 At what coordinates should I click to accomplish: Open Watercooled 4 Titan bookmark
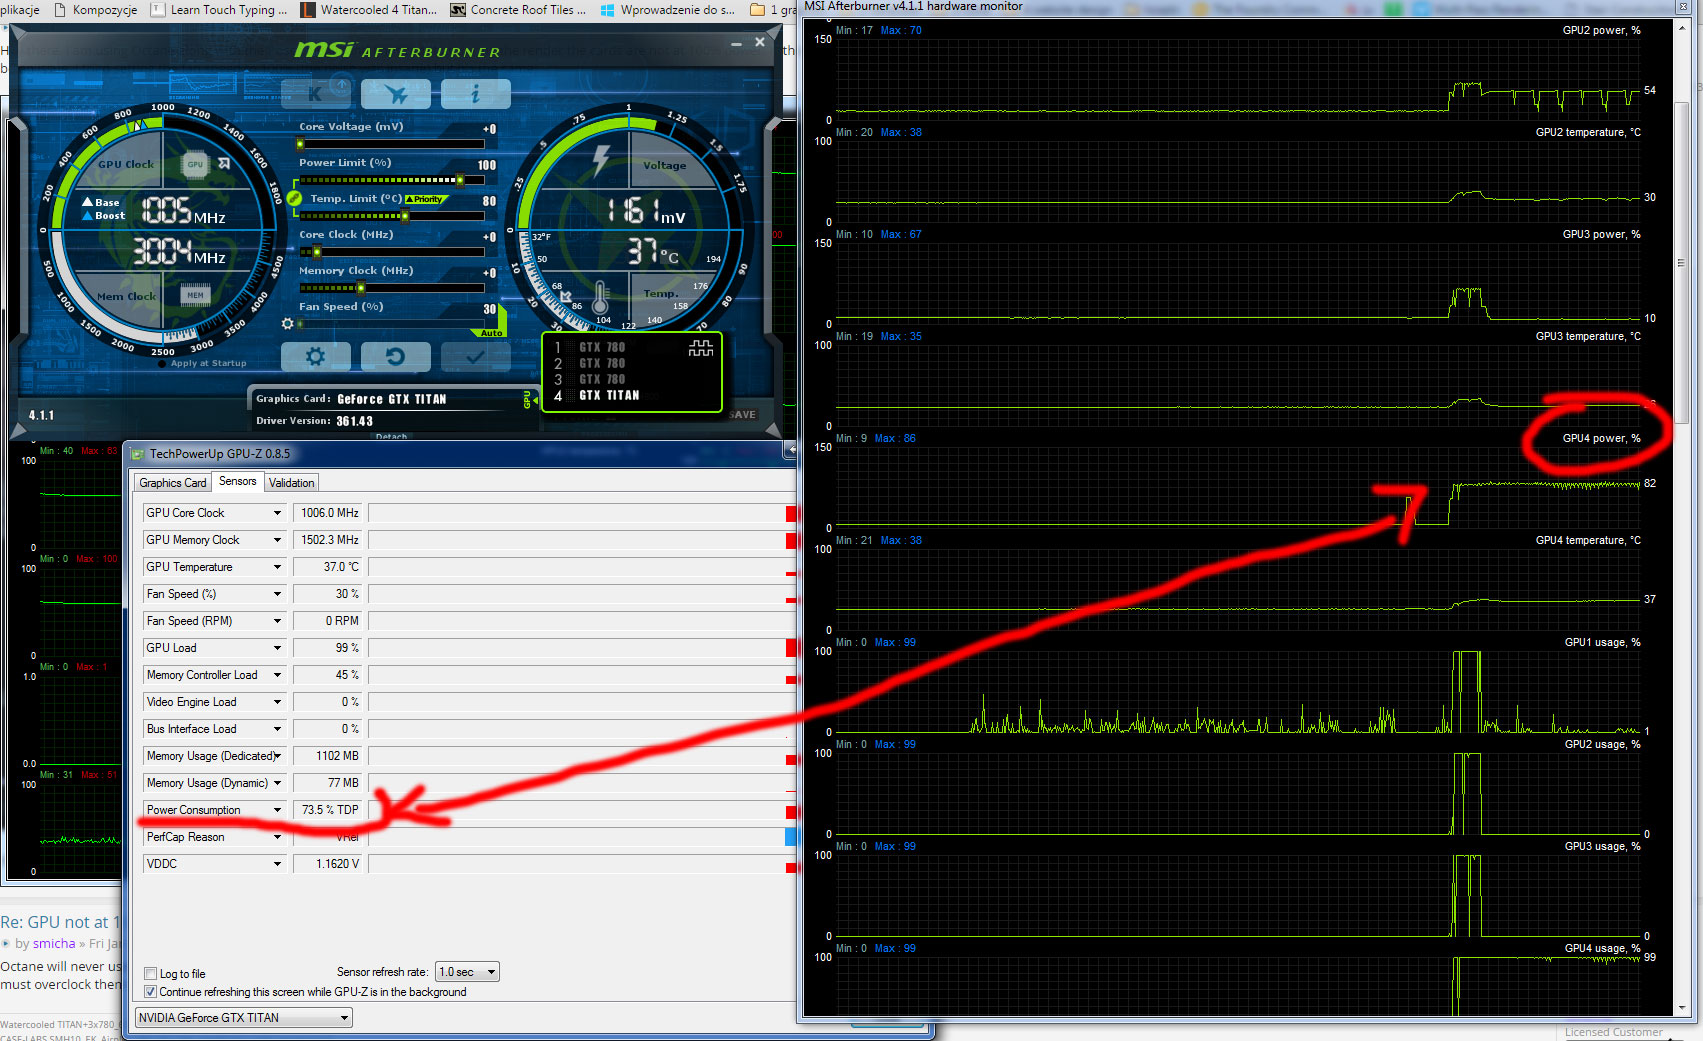click(x=368, y=10)
